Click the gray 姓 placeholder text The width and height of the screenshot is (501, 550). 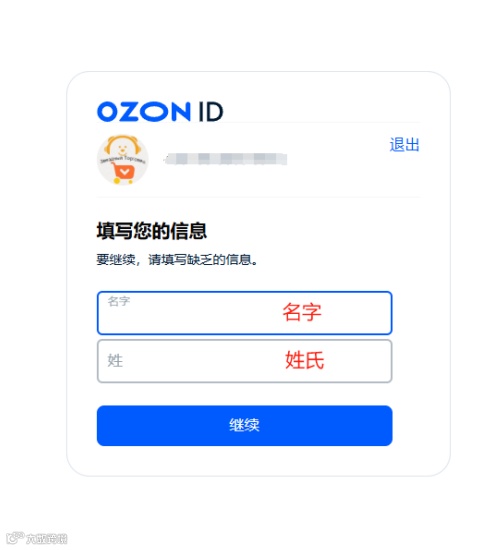click(x=115, y=361)
